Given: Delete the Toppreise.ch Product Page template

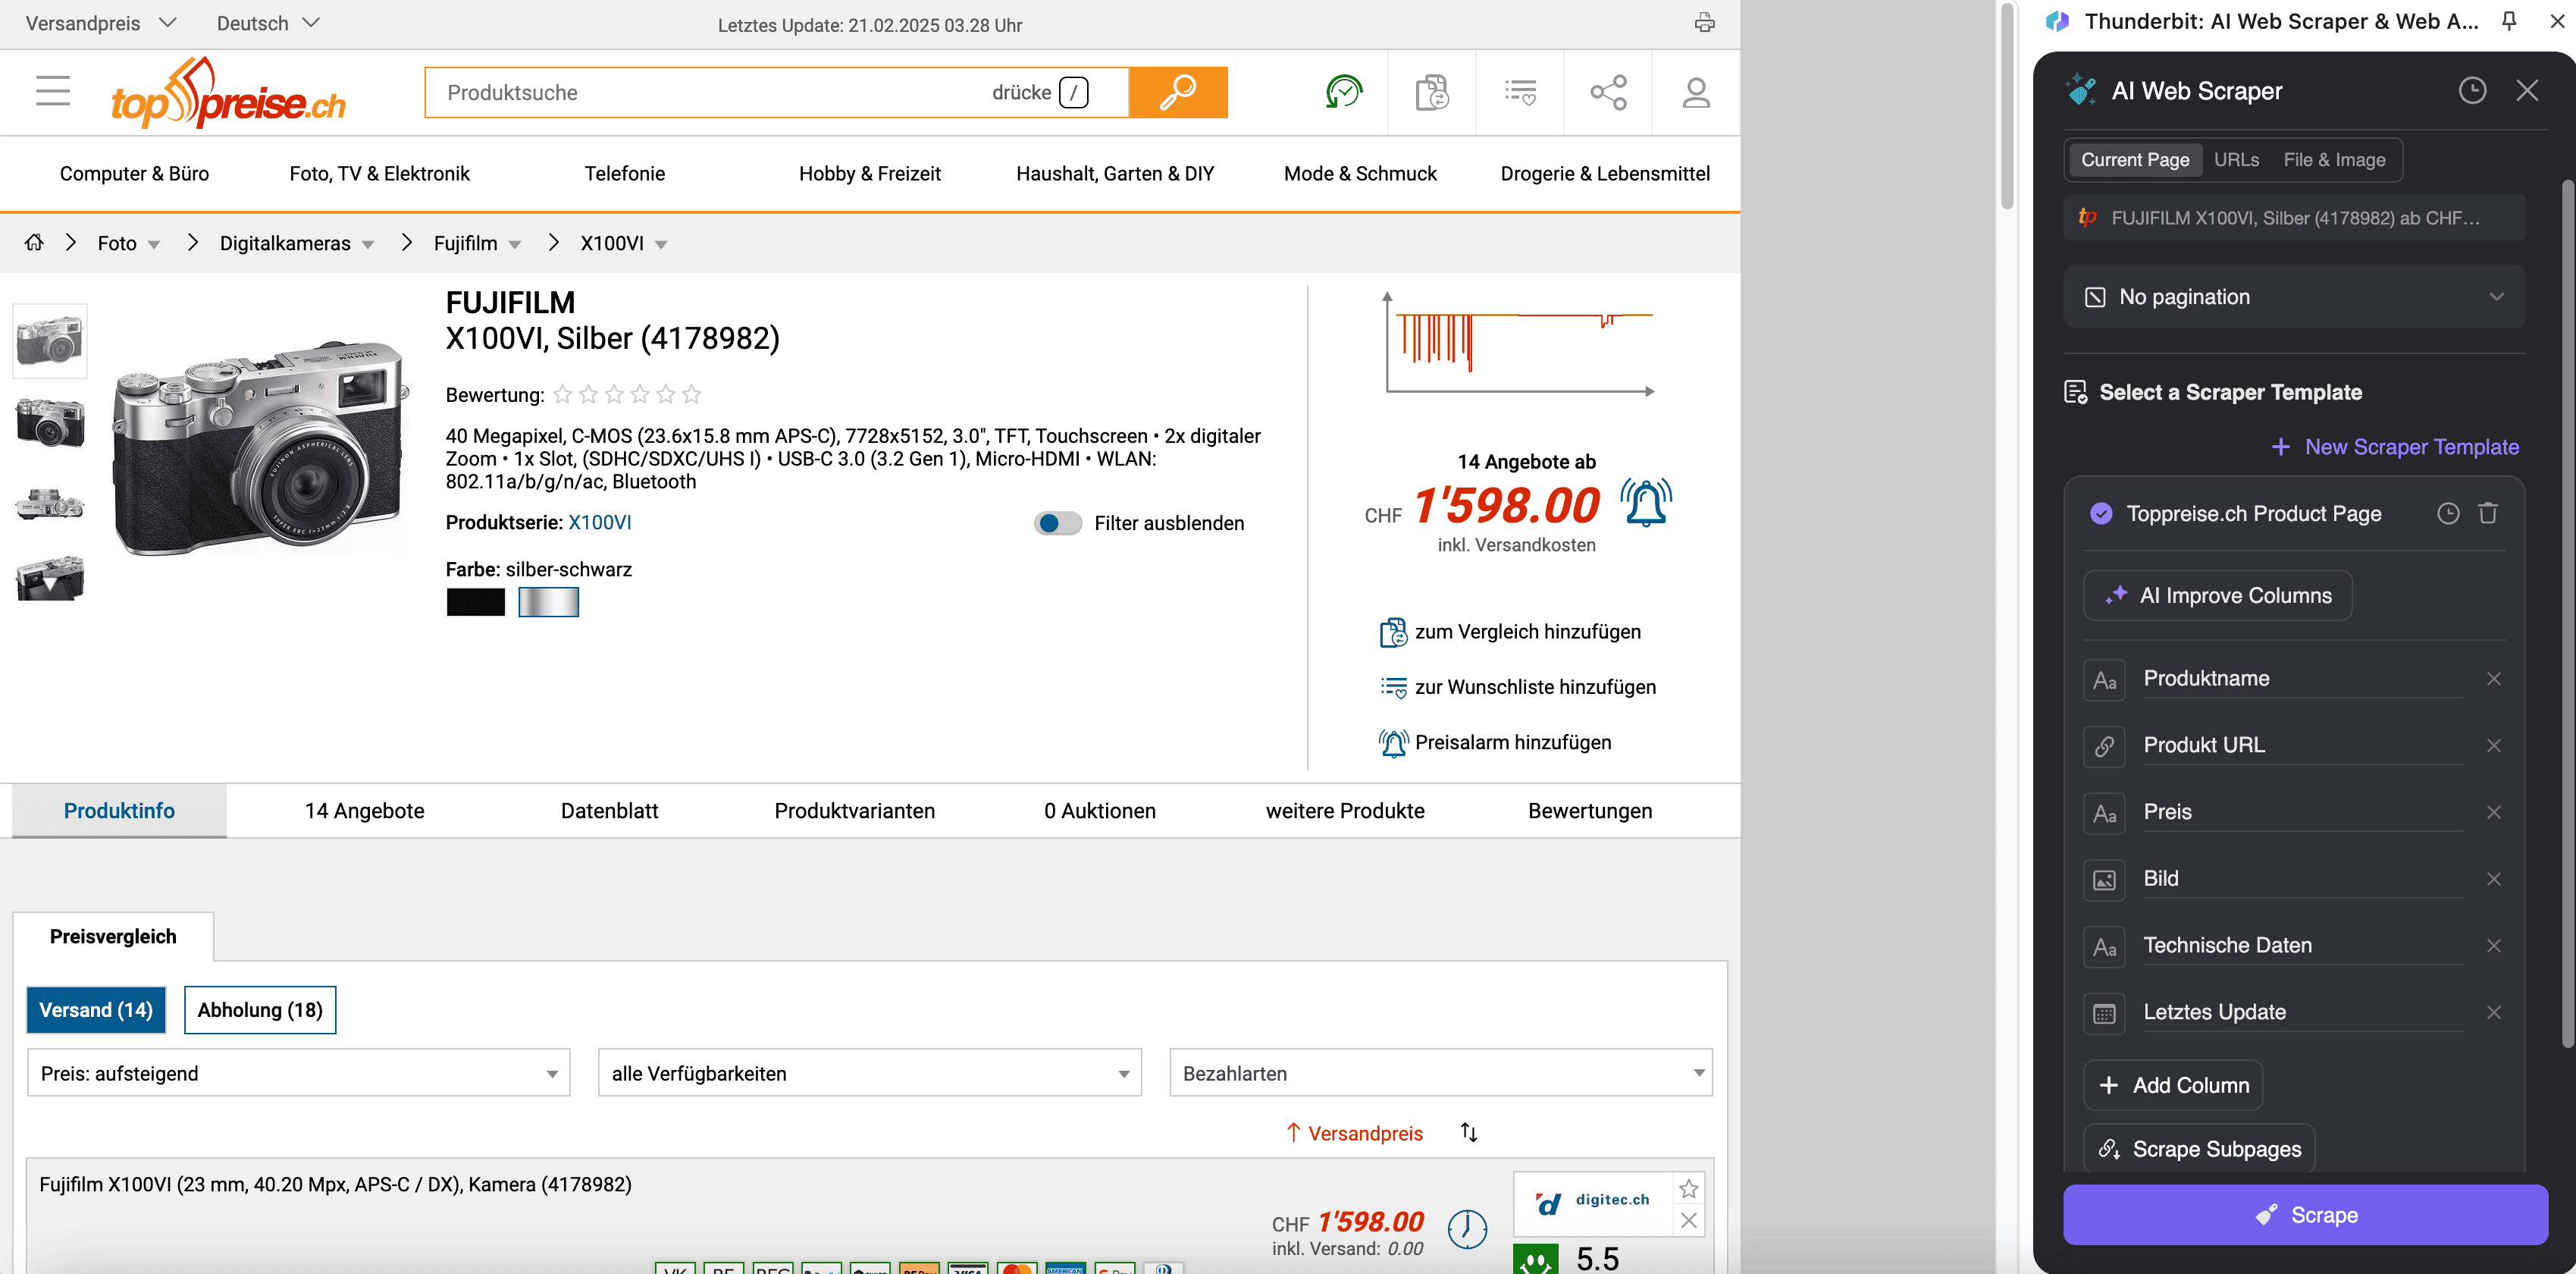Looking at the screenshot, I should tap(2487, 513).
